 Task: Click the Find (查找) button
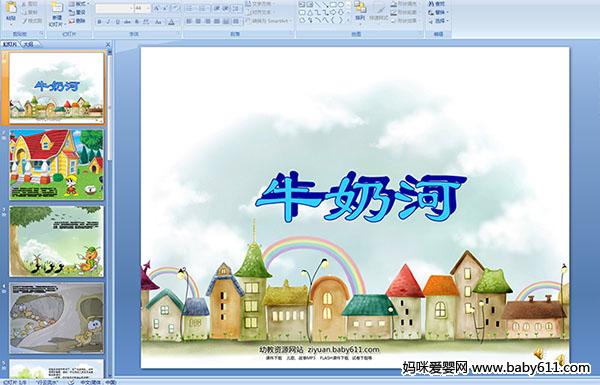pyautogui.click(x=437, y=4)
